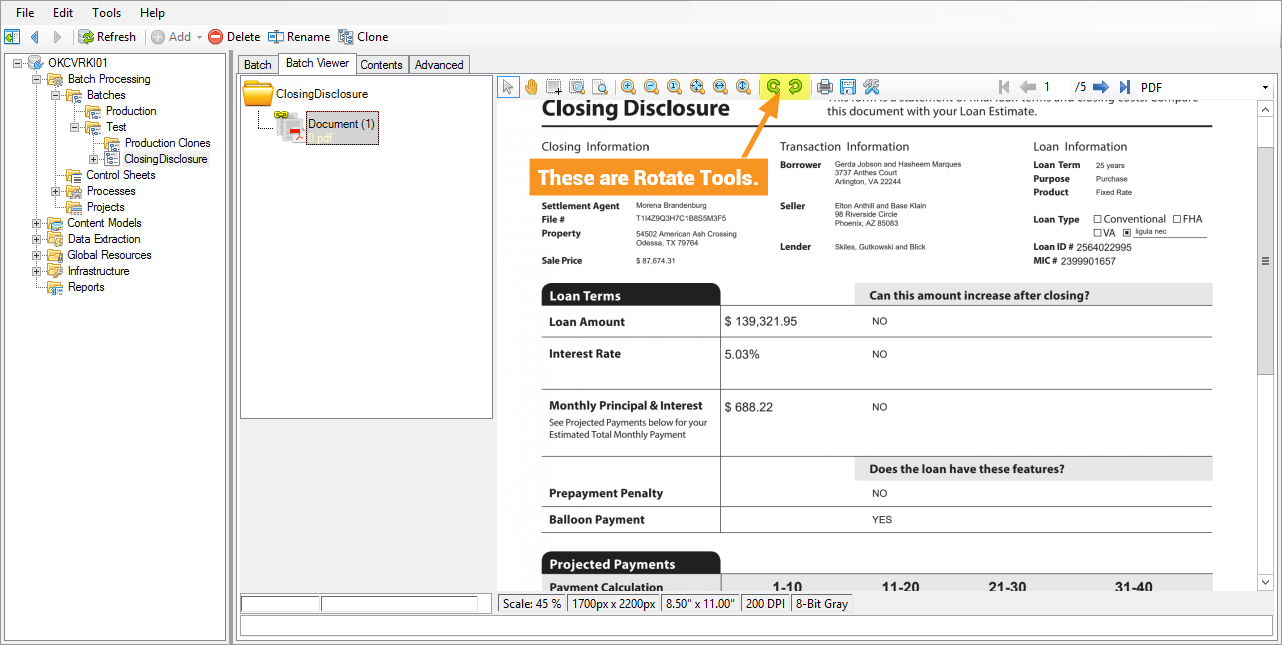Open the viewer tools wrench icon
The image size is (1282, 645).
tap(871, 87)
